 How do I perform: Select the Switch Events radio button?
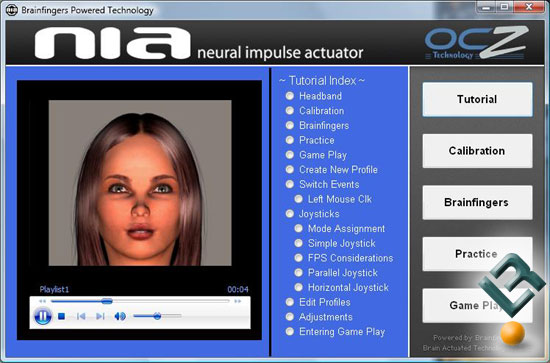pyautogui.click(x=290, y=184)
